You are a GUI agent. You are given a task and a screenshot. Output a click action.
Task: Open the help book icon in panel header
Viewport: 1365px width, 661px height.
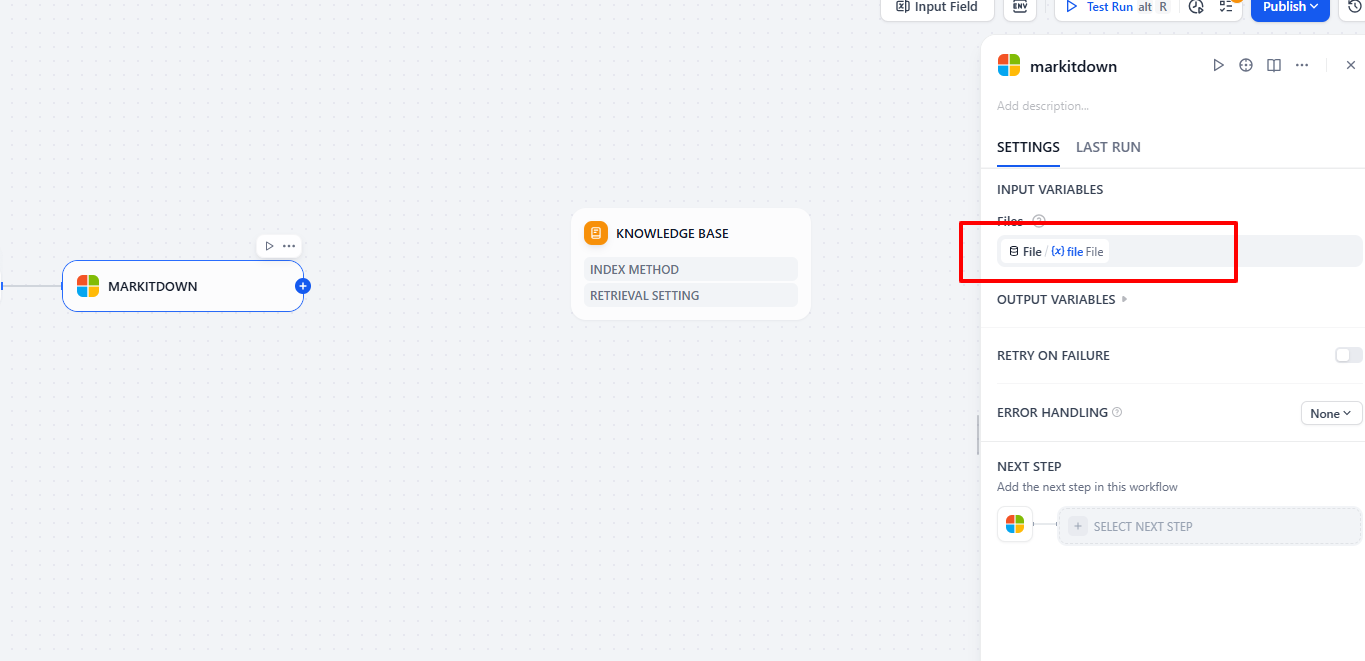point(1274,65)
